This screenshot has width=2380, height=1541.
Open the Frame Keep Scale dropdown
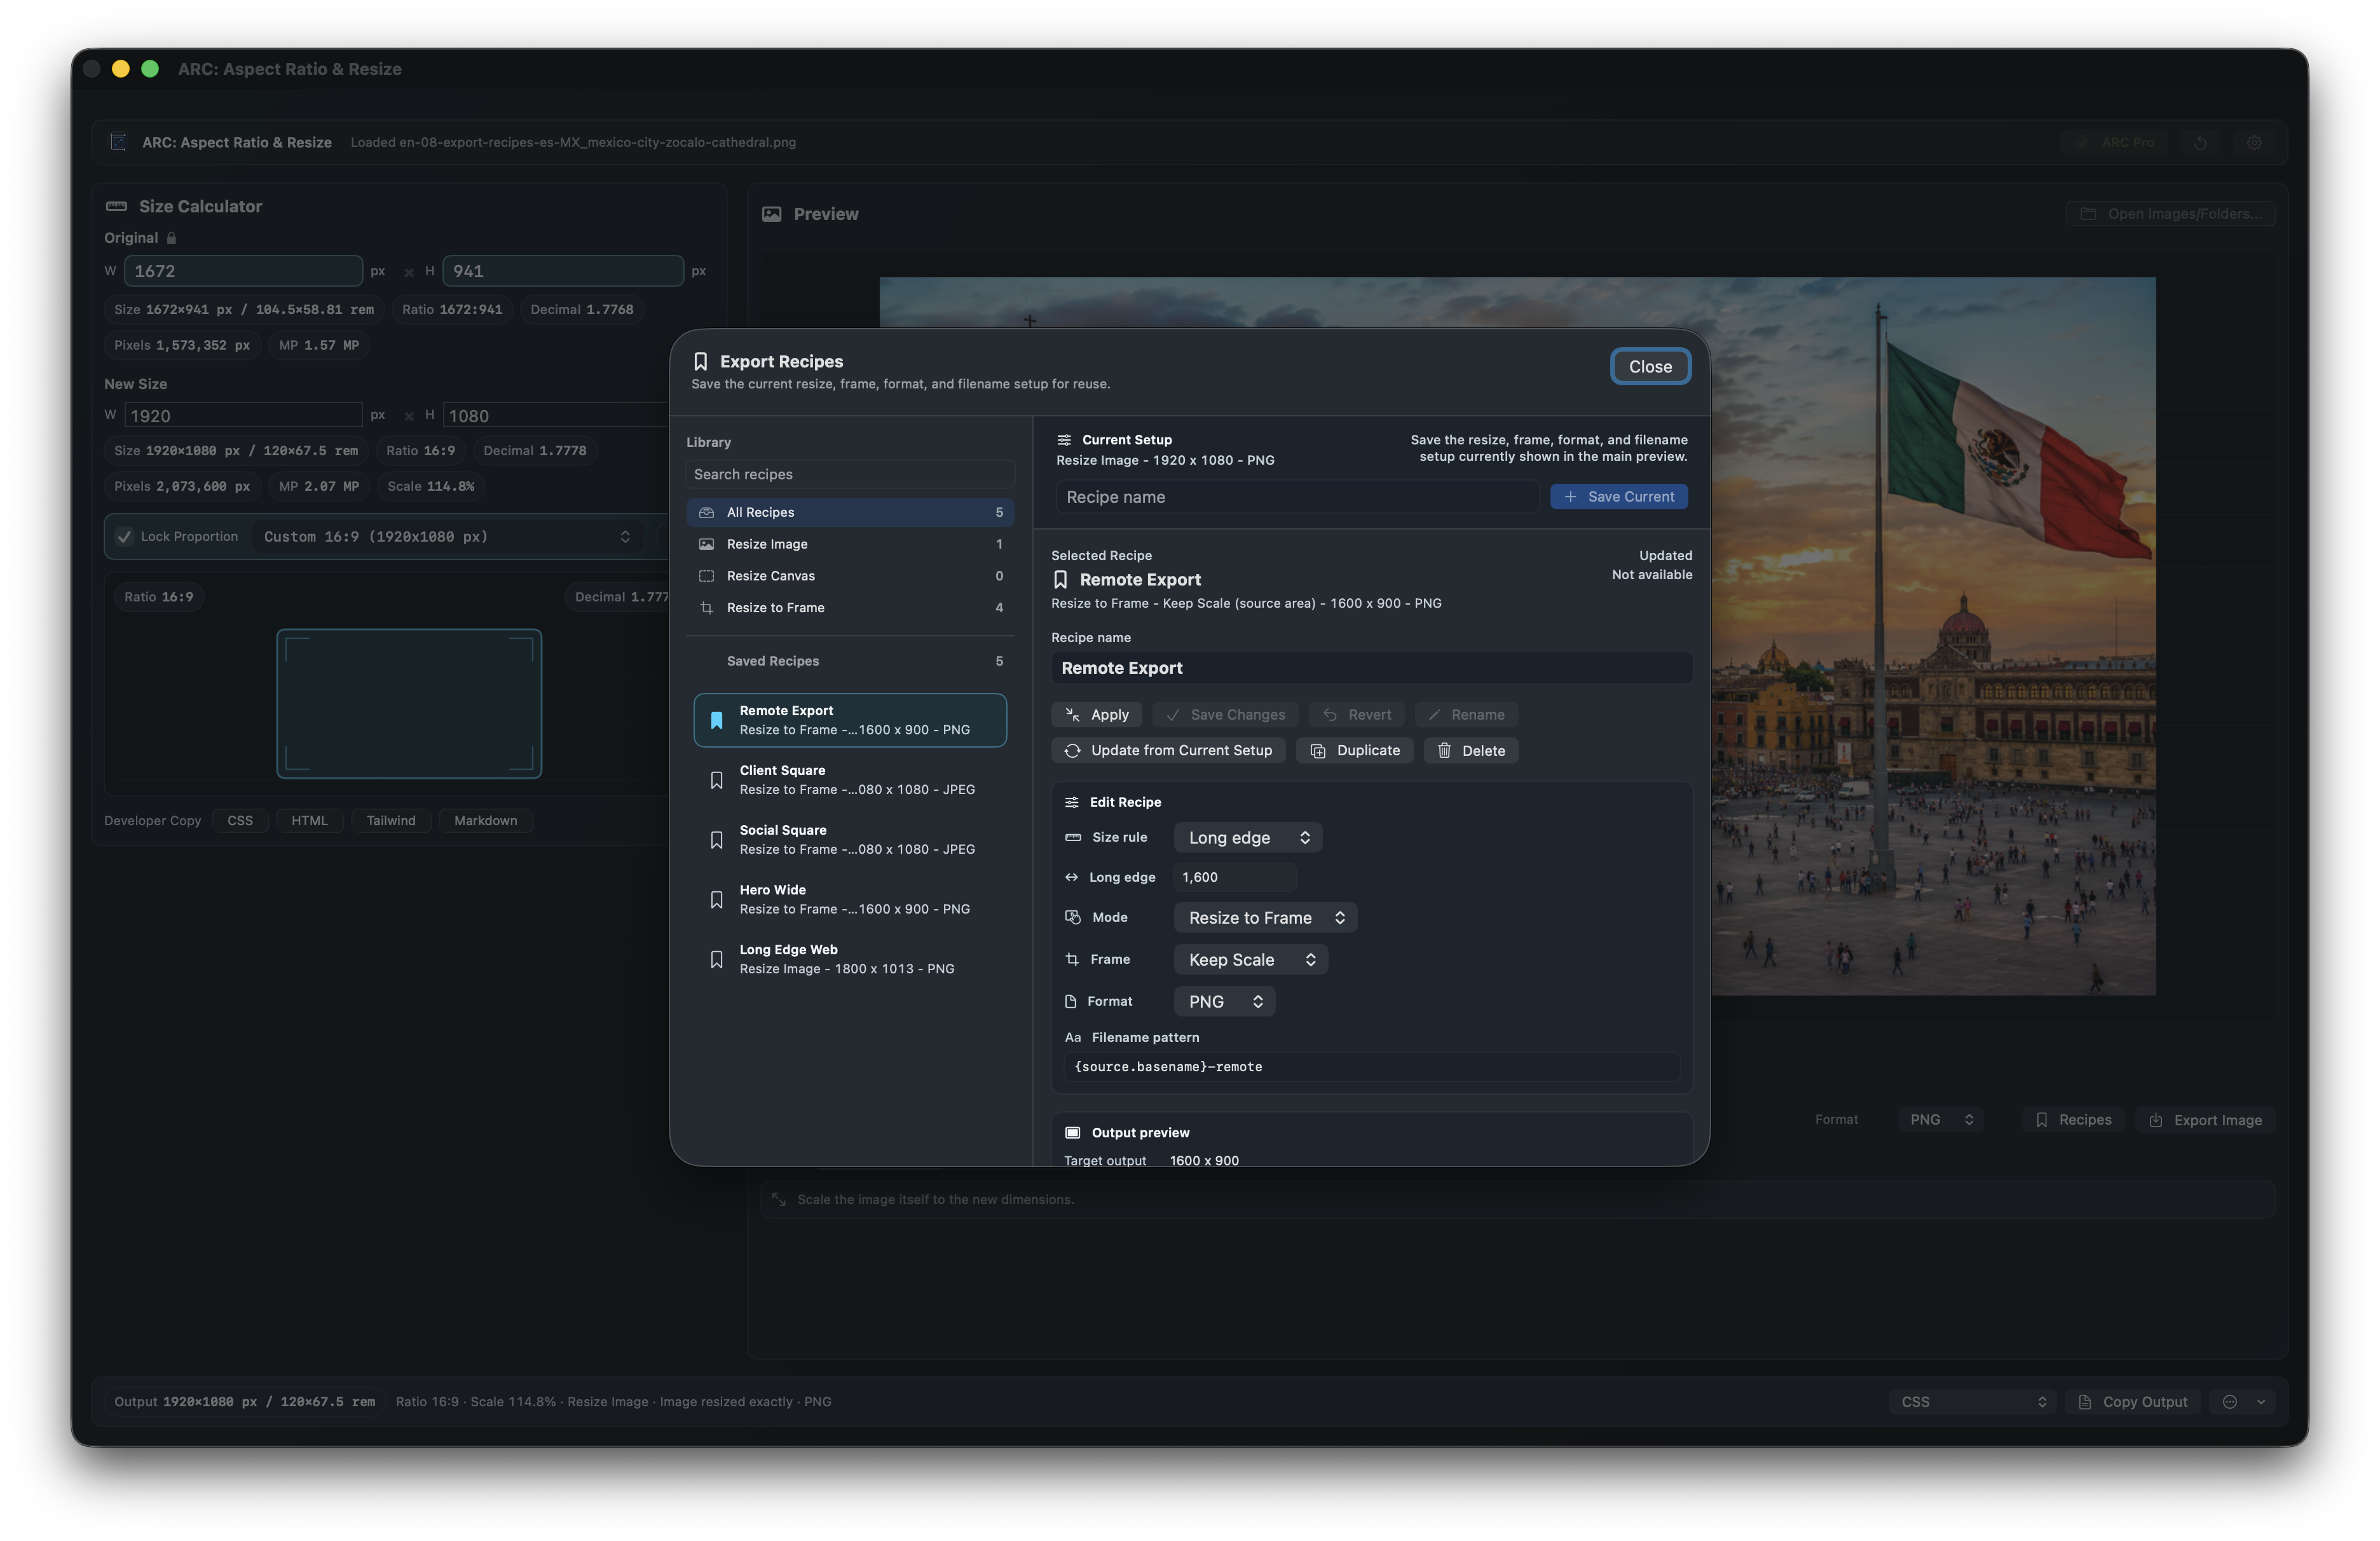click(1250, 959)
